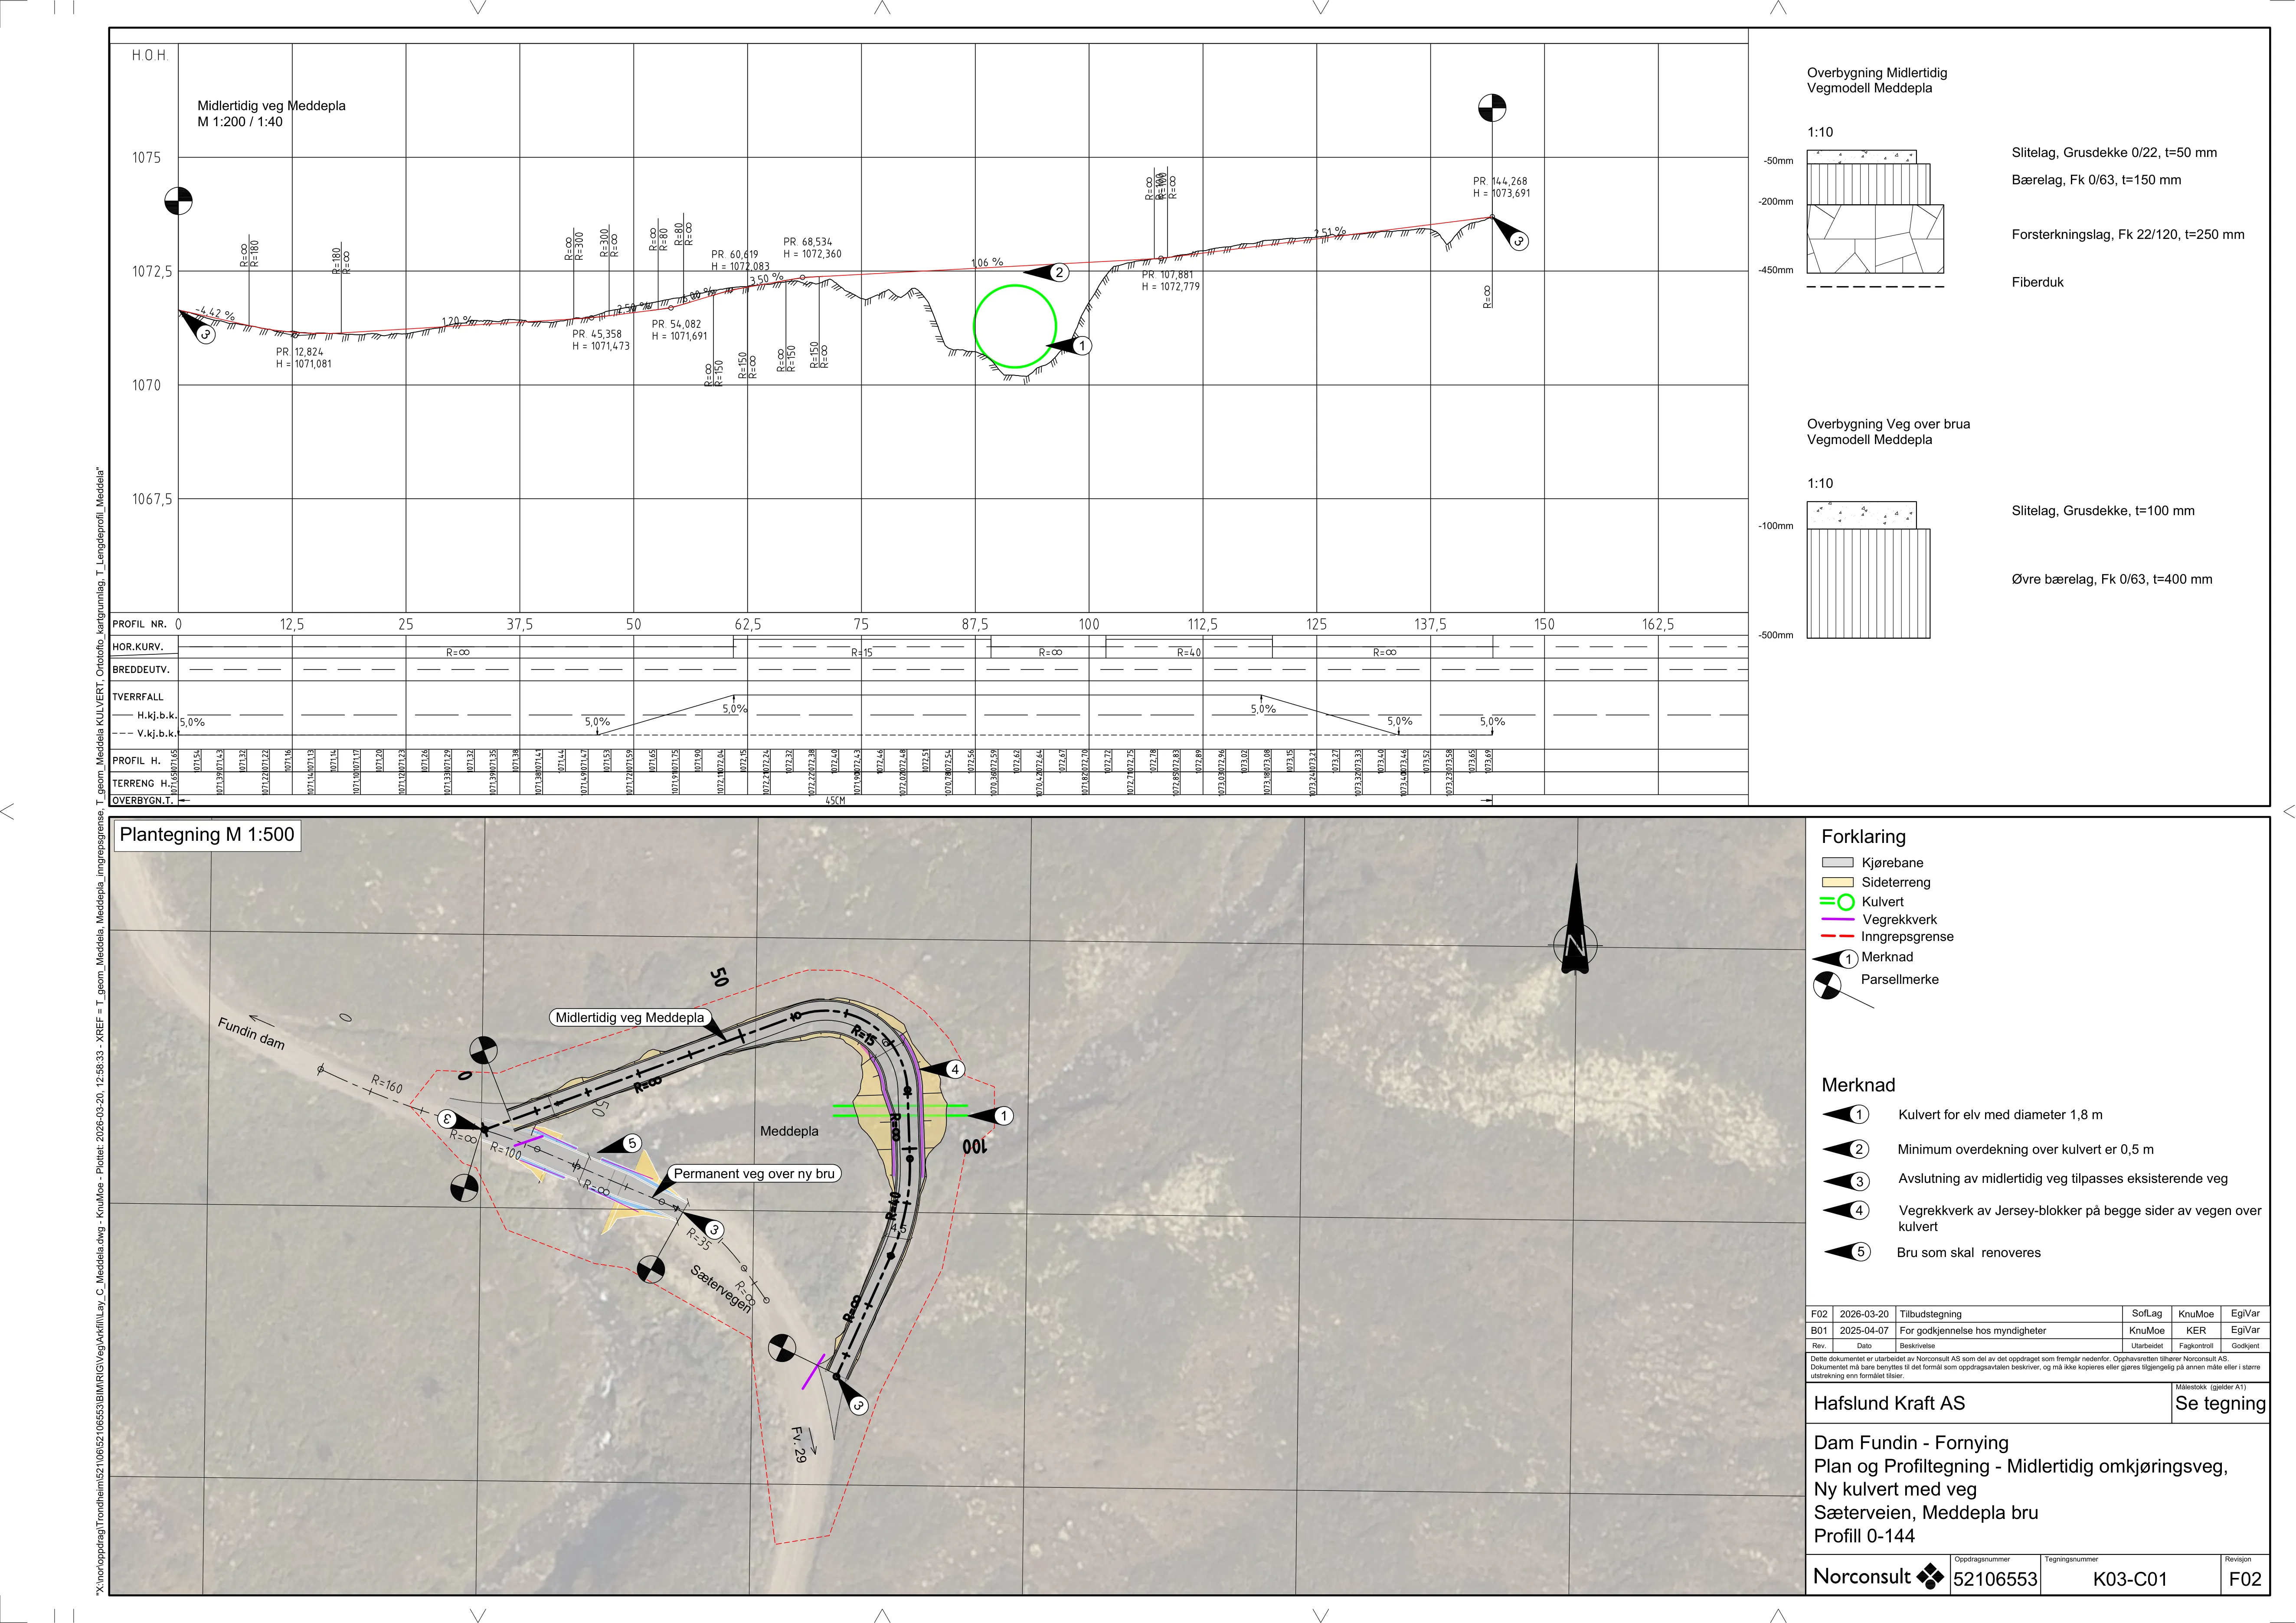
Task: Click note marker 2 beside 'Minimum overdekning'
Action: tap(1846, 1149)
